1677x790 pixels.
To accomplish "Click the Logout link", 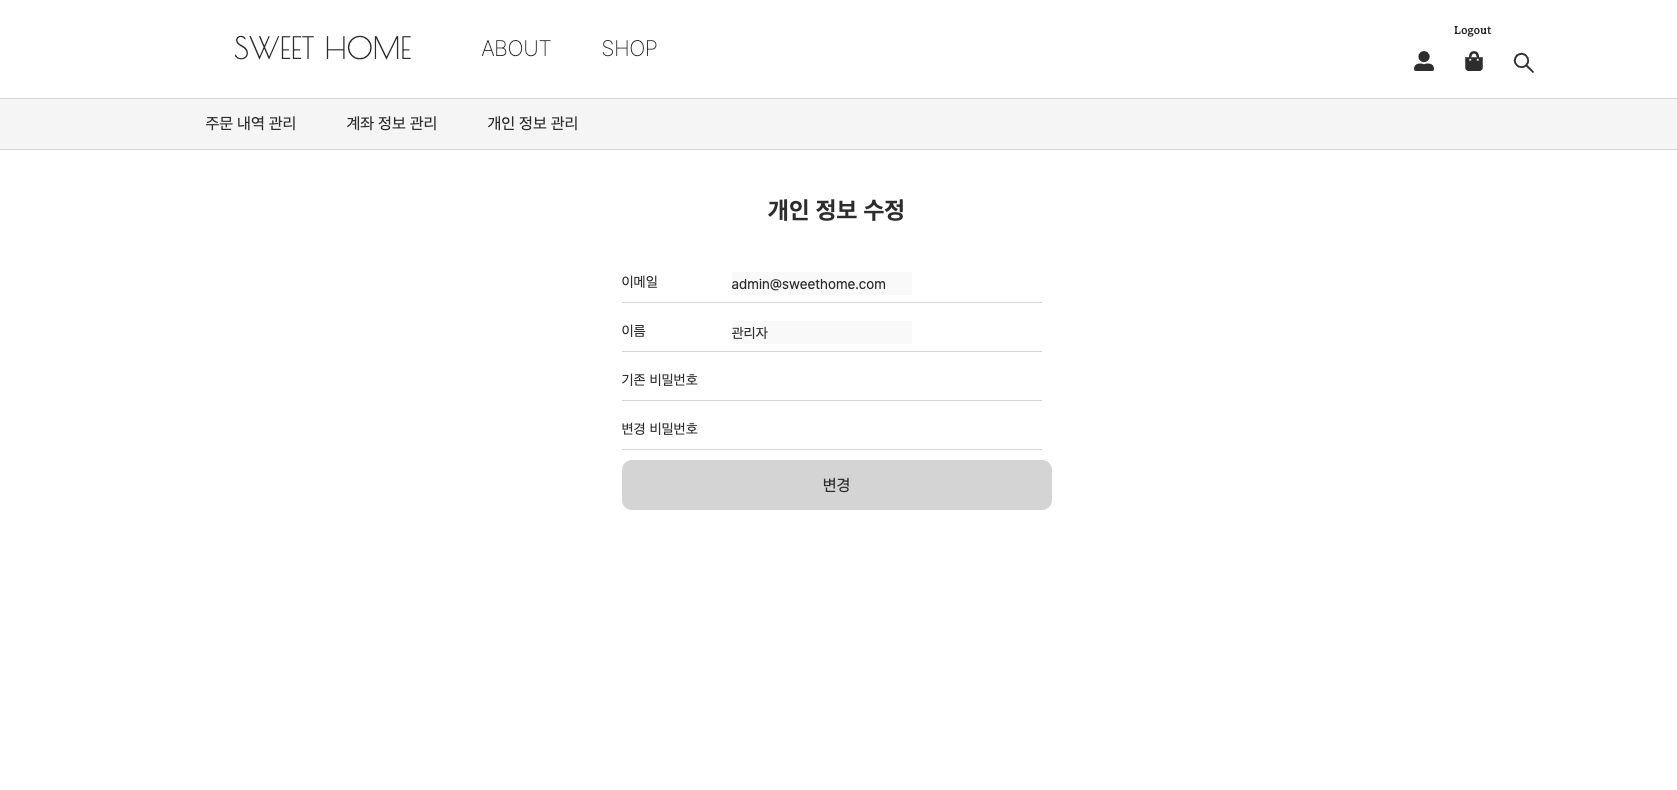I will point(1472,30).
